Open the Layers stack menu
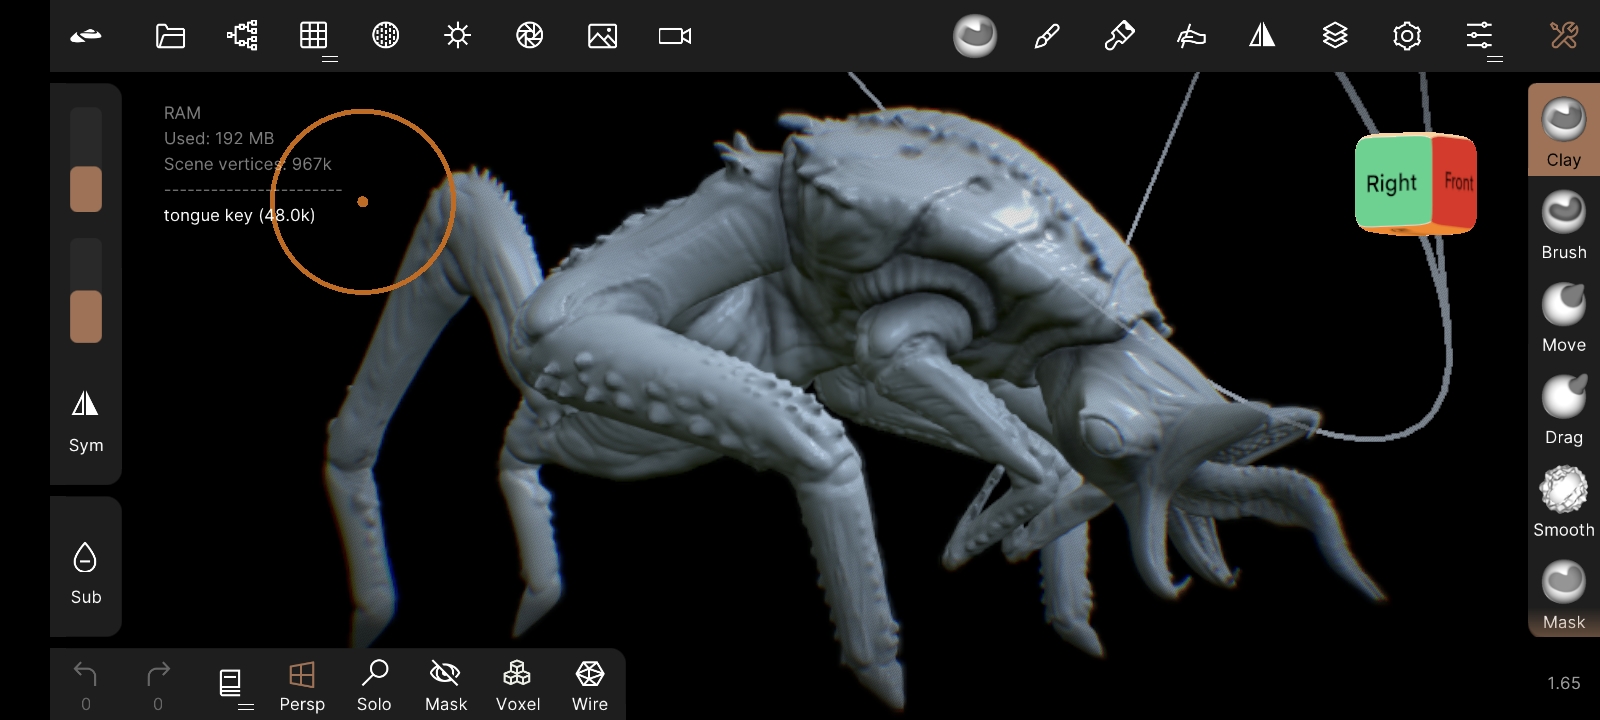1600x720 pixels. click(1335, 36)
